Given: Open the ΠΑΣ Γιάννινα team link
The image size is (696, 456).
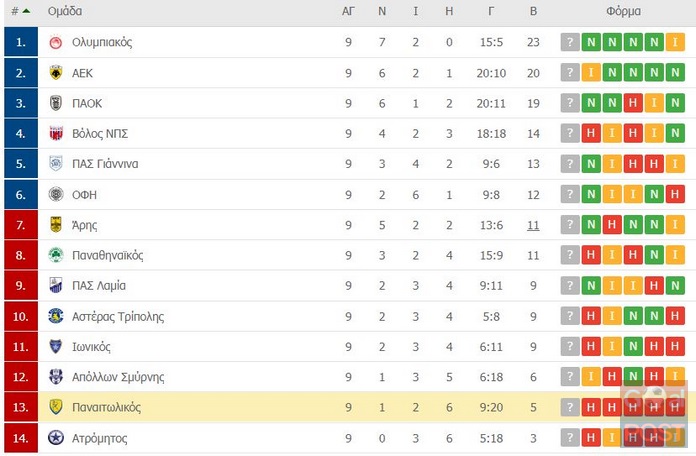Looking at the screenshot, I should click(x=105, y=164).
